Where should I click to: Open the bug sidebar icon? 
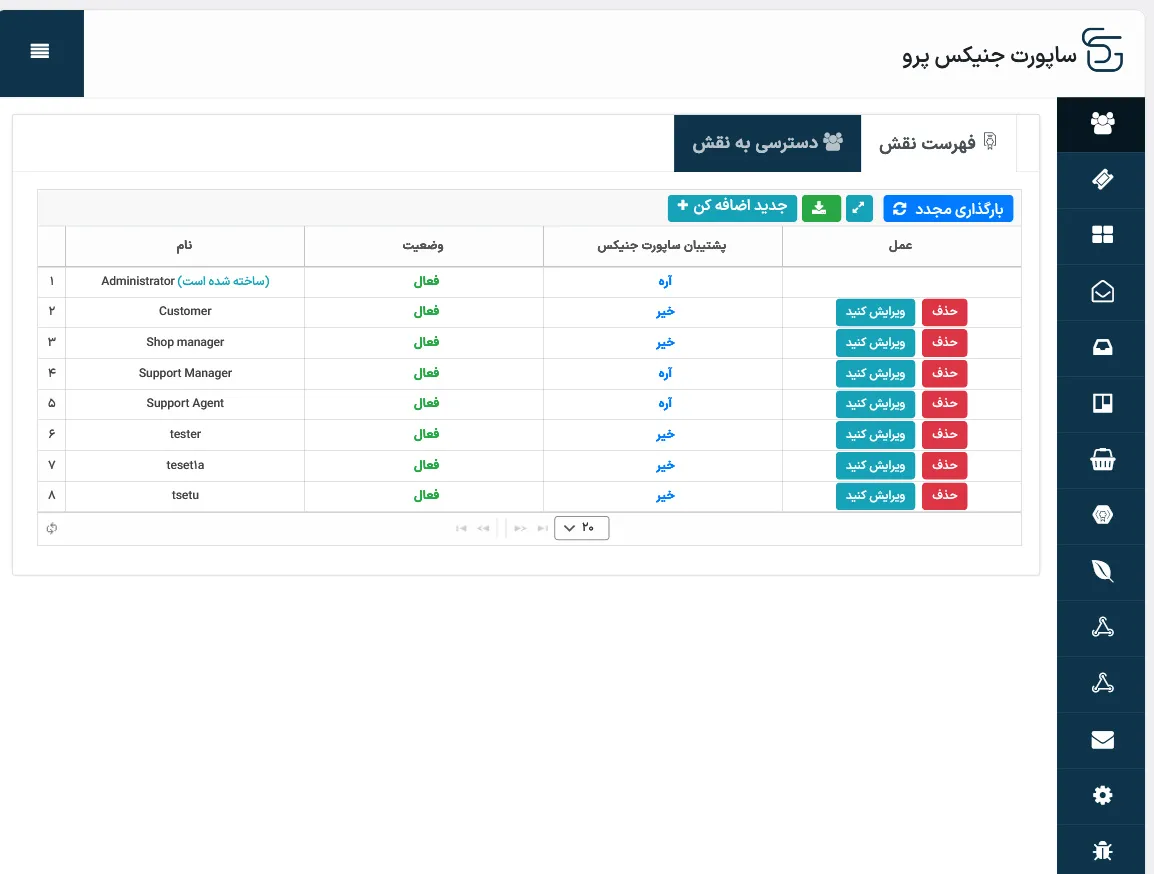(x=1102, y=851)
